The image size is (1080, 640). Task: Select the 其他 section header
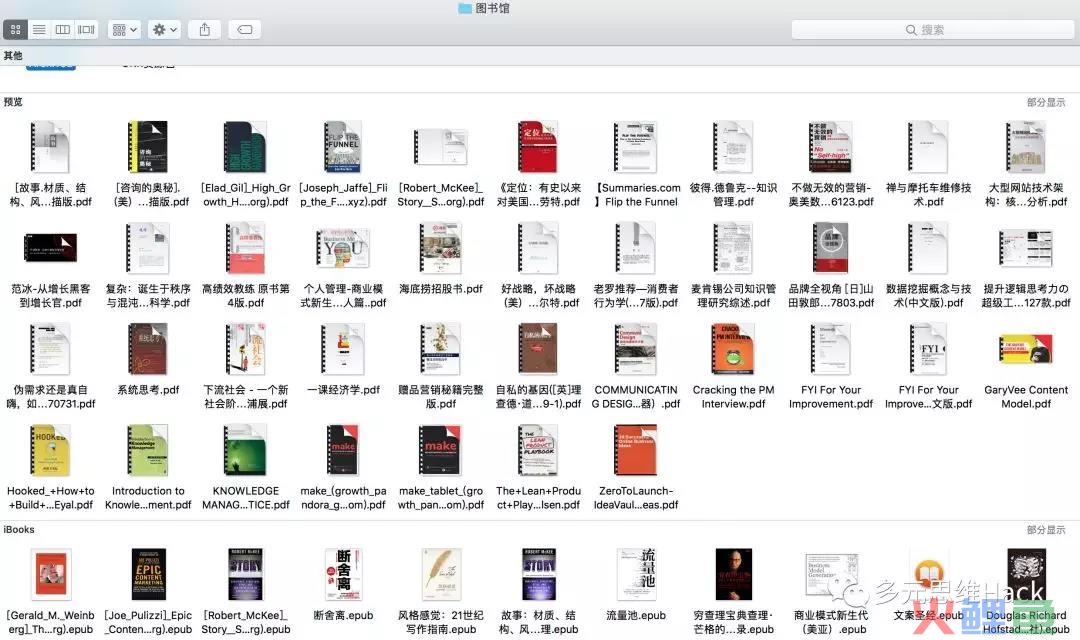click(x=13, y=56)
